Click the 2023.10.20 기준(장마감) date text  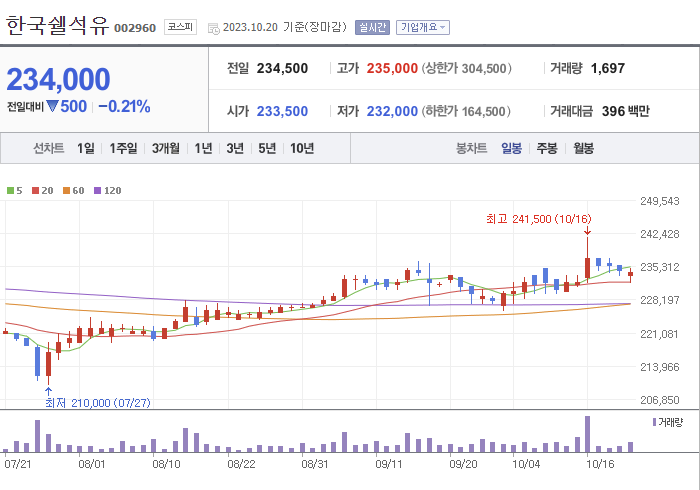(285, 27)
